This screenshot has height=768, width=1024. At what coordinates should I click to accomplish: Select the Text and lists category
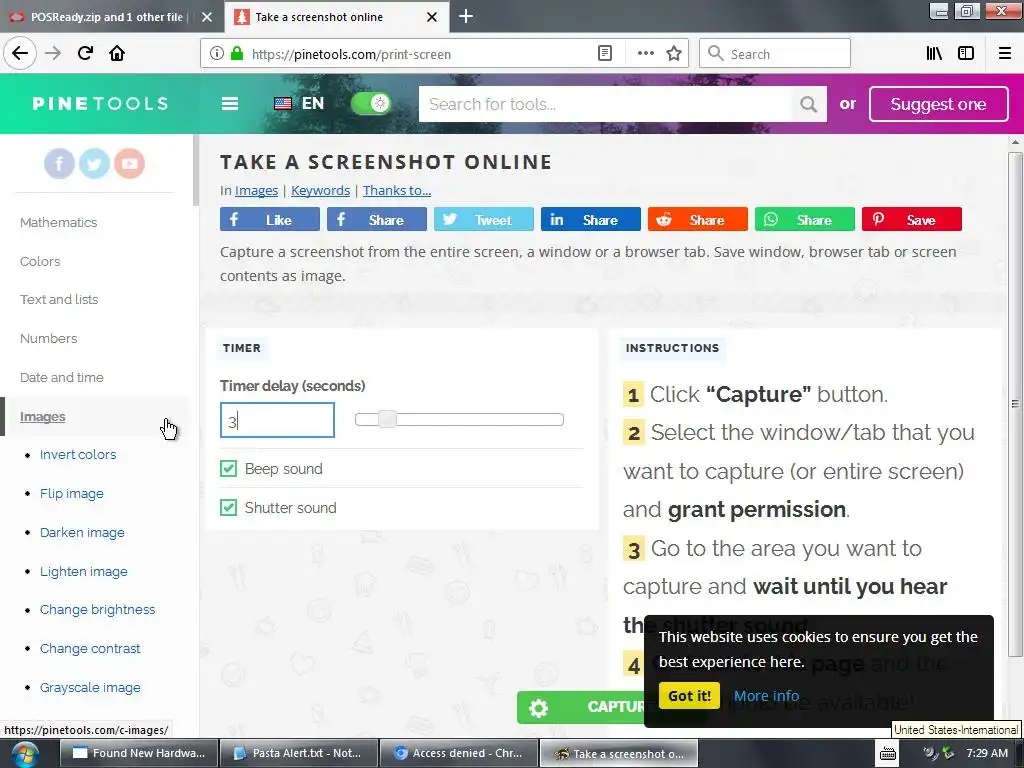[x=59, y=300]
